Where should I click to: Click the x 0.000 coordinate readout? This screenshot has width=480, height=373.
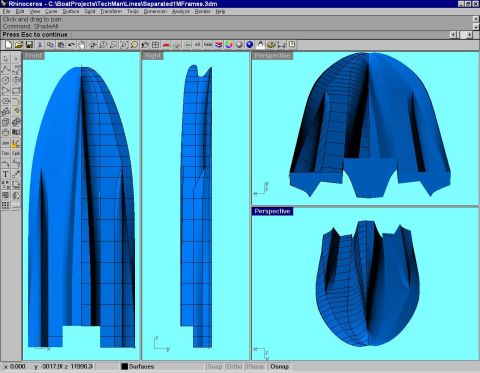tap(15, 367)
